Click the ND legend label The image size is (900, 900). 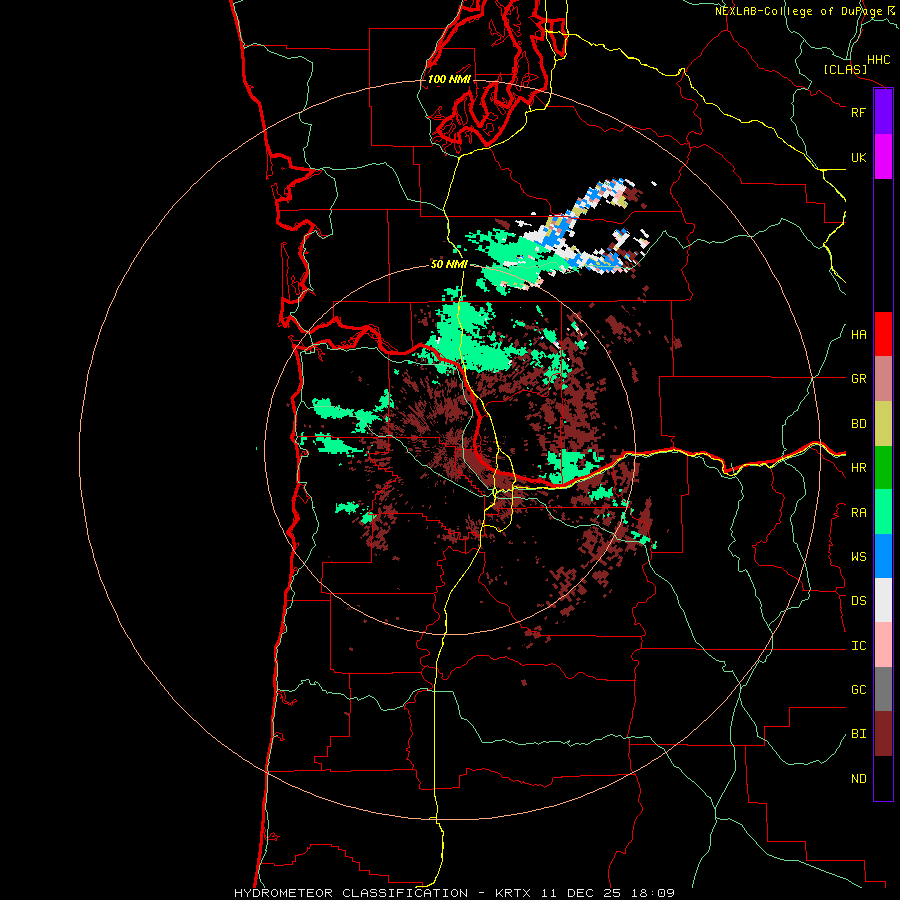point(858,779)
